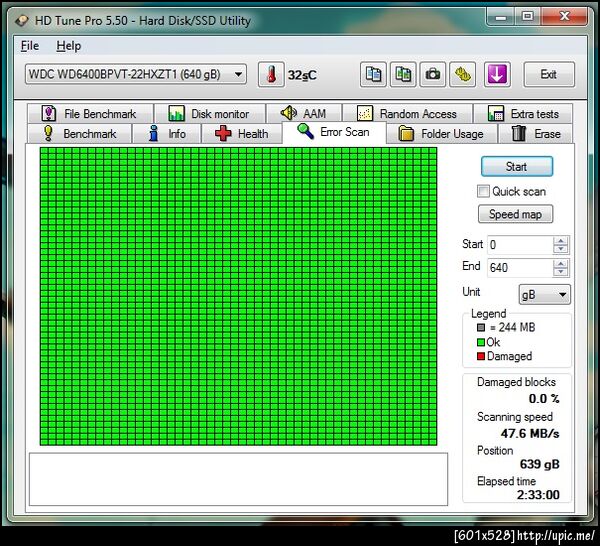Copy info to clipboard icon
600x546 pixels.
(x=373, y=74)
